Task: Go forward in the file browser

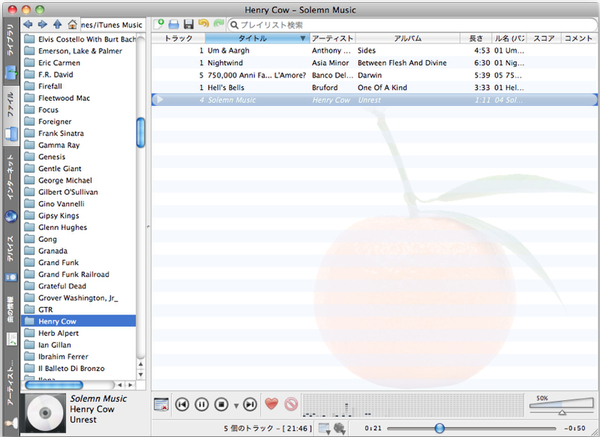Action: tap(42, 25)
